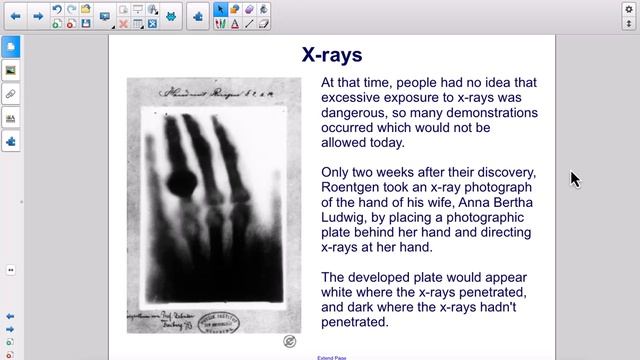Open a file with the folder icon
This screenshot has height=360, width=640.
pos(86,9)
